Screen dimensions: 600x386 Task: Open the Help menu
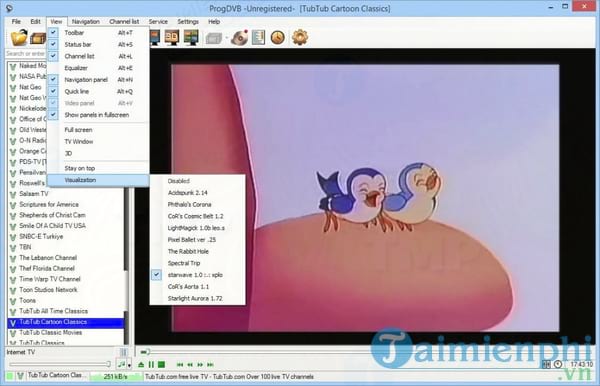pos(214,21)
